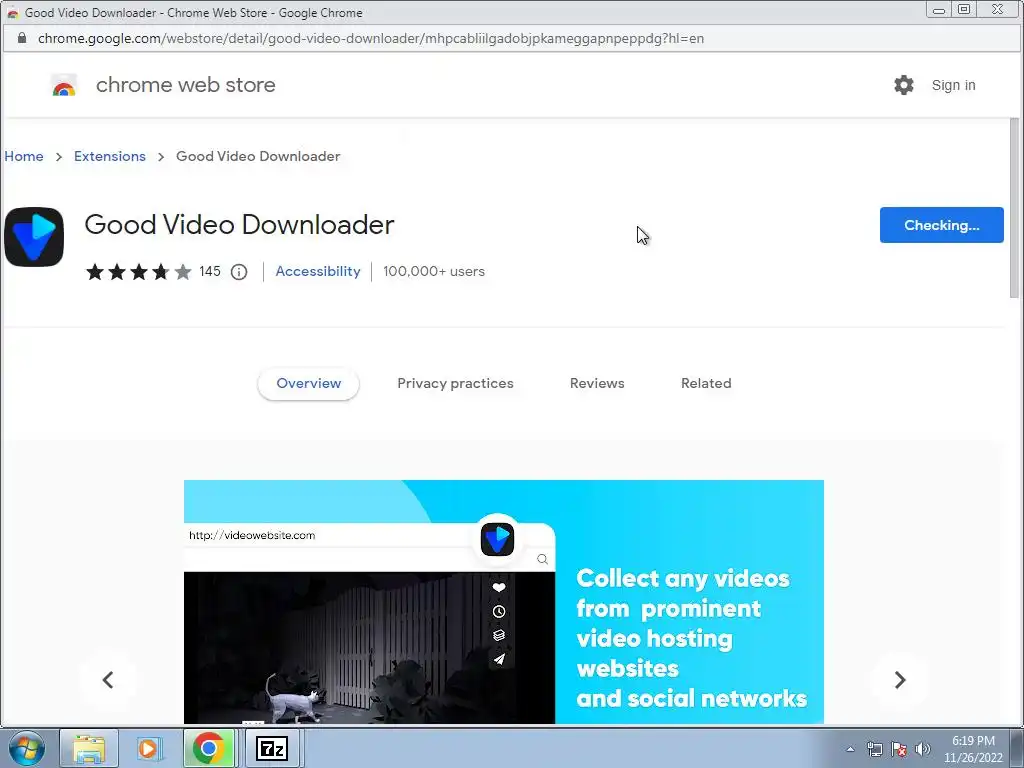
Task: Open the Extensions breadcrumb link
Action: pyautogui.click(x=110, y=156)
